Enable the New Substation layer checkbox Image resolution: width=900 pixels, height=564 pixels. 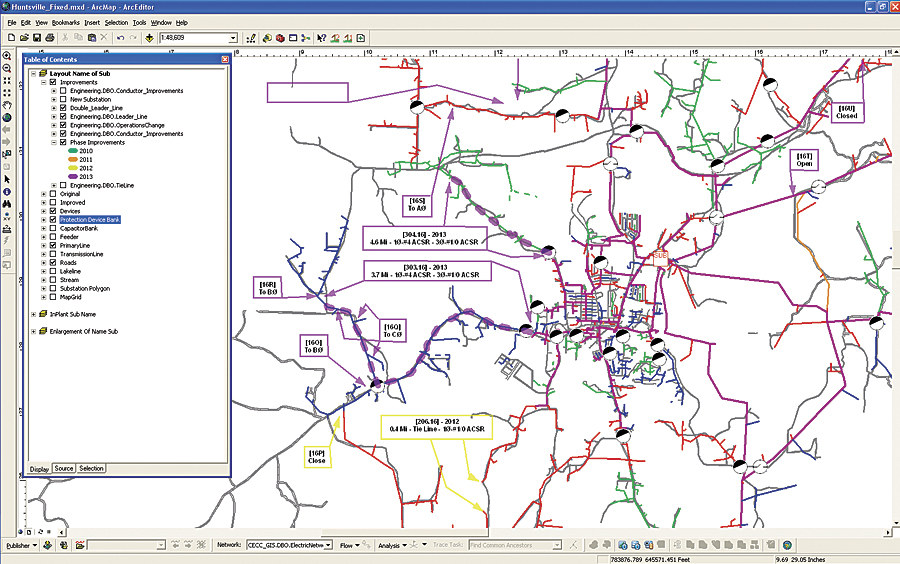63,99
